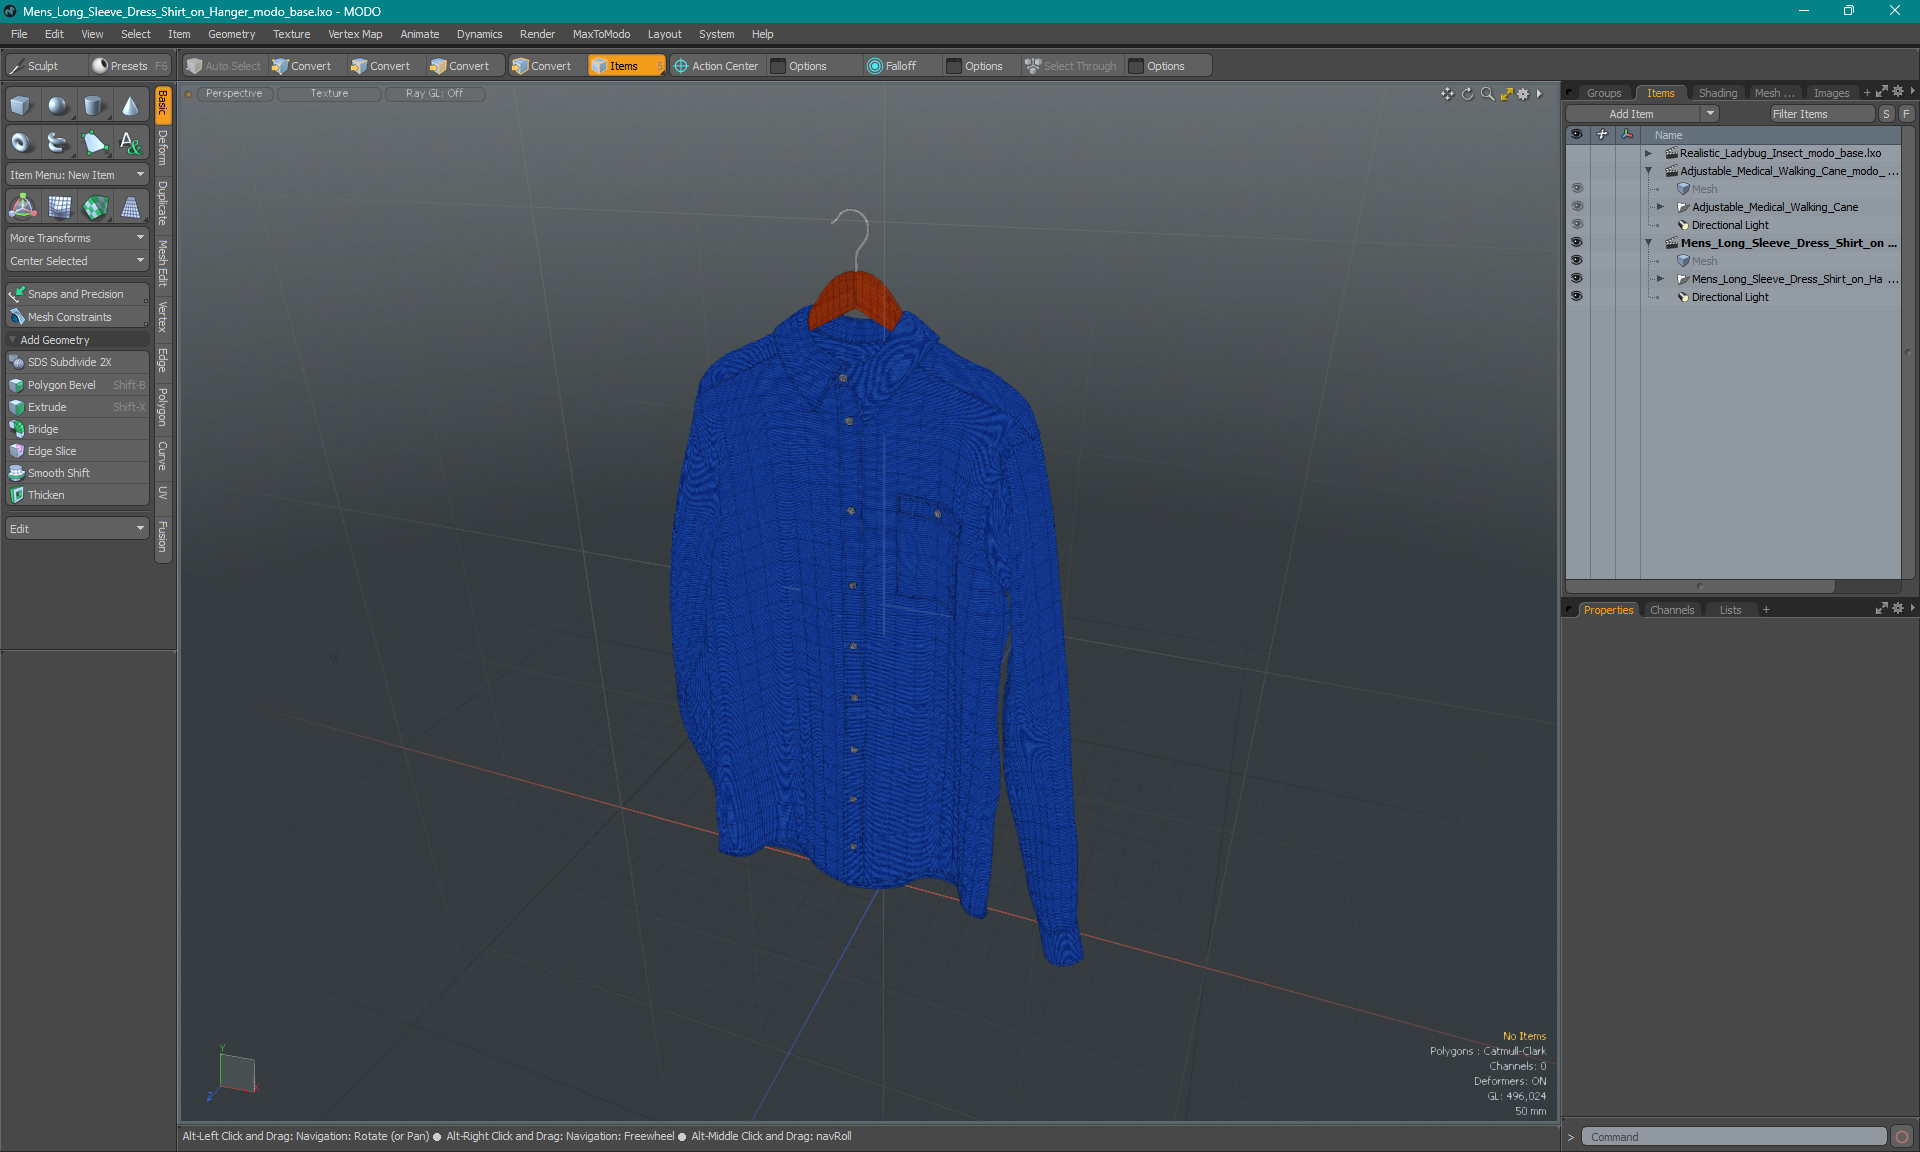Click the Edge Slice tool
Viewport: 1920px width, 1152px height.
[78, 451]
